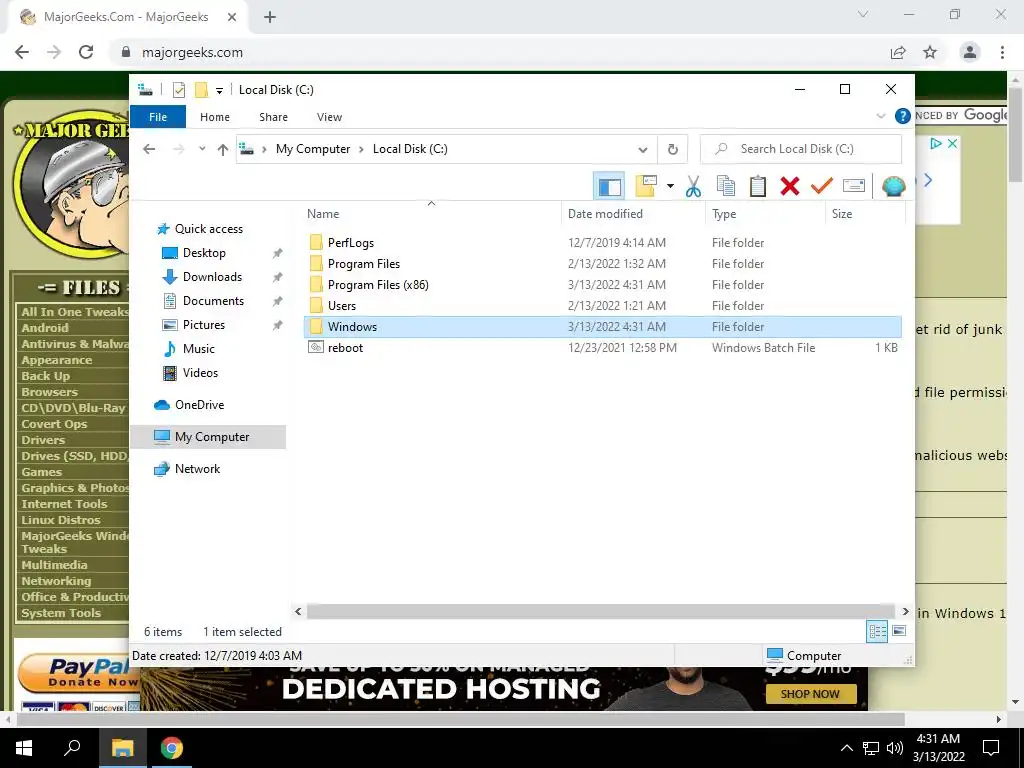
Task: Click the Classic Shell settings shell icon
Action: [x=893, y=186]
